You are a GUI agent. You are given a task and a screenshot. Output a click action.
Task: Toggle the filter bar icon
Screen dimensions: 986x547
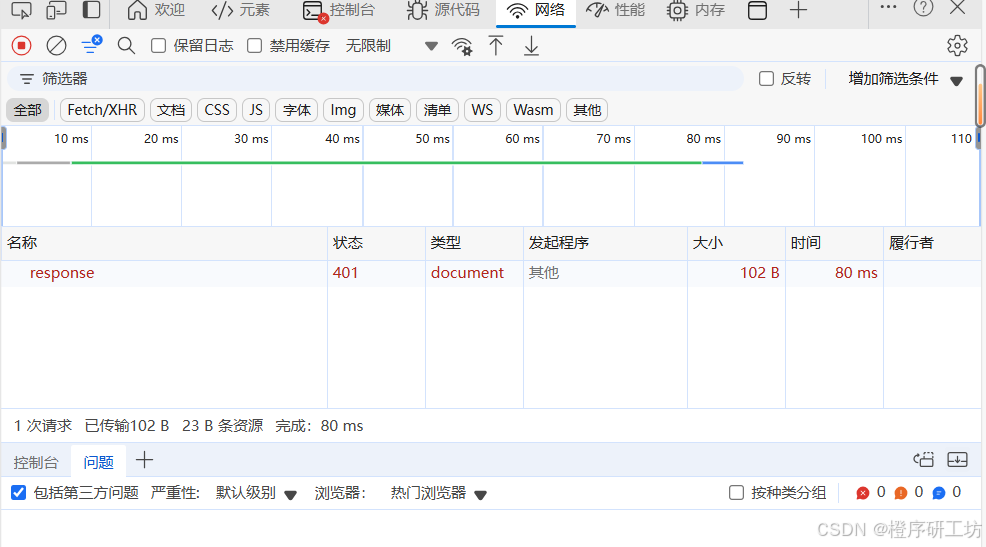point(92,45)
